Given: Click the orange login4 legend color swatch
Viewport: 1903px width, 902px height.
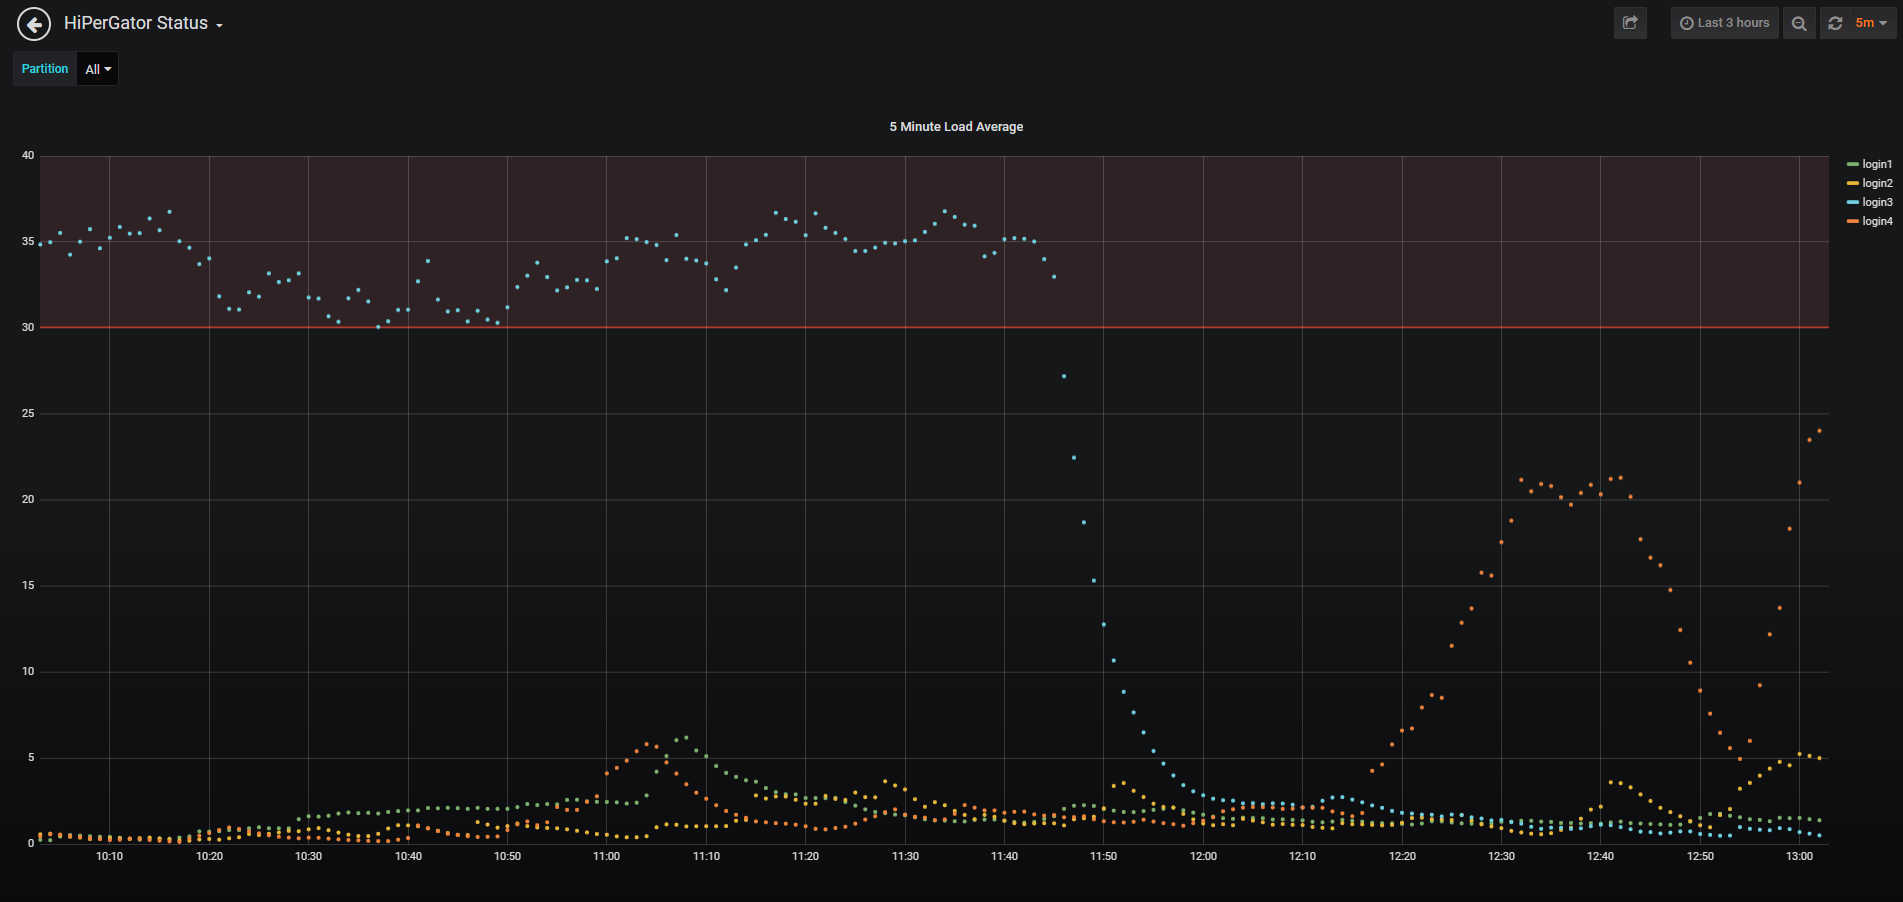Looking at the screenshot, I should coord(1852,221).
